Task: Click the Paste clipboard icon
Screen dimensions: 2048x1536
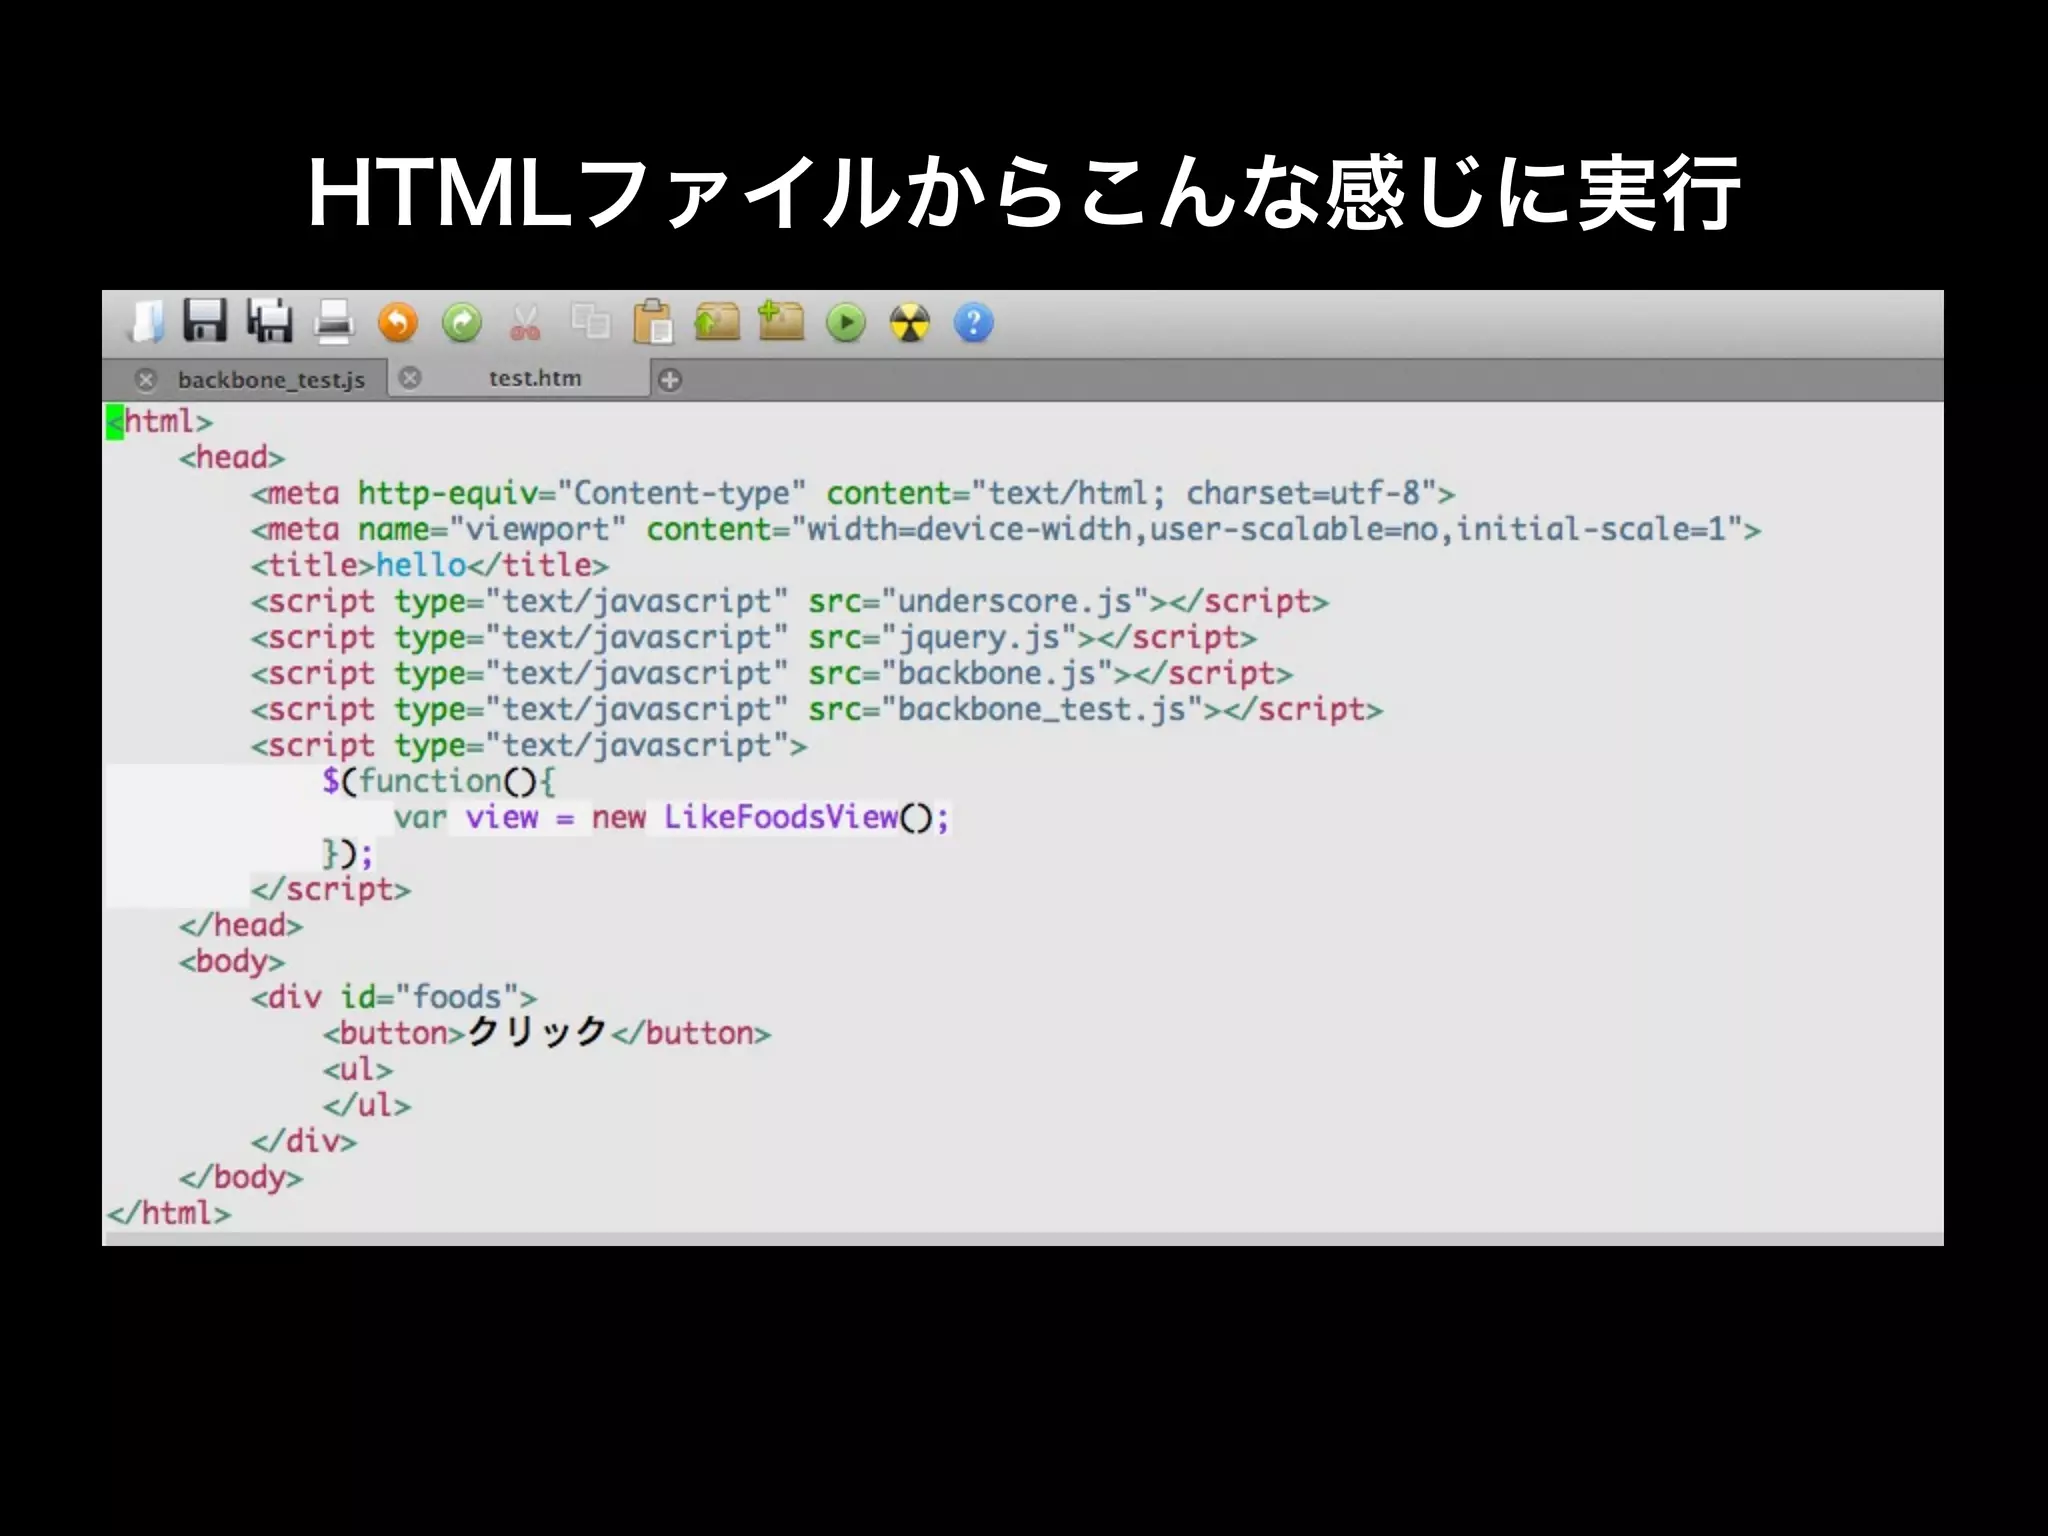Action: (653, 322)
